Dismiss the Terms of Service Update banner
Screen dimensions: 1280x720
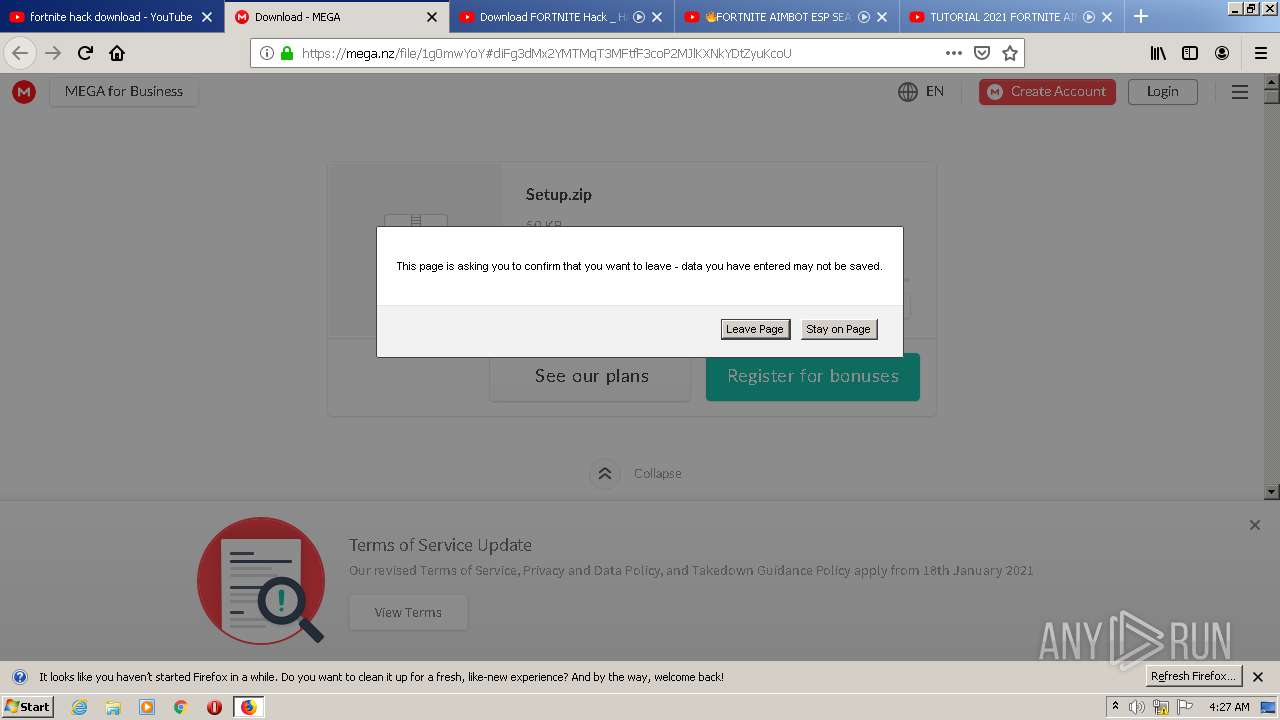1255,525
